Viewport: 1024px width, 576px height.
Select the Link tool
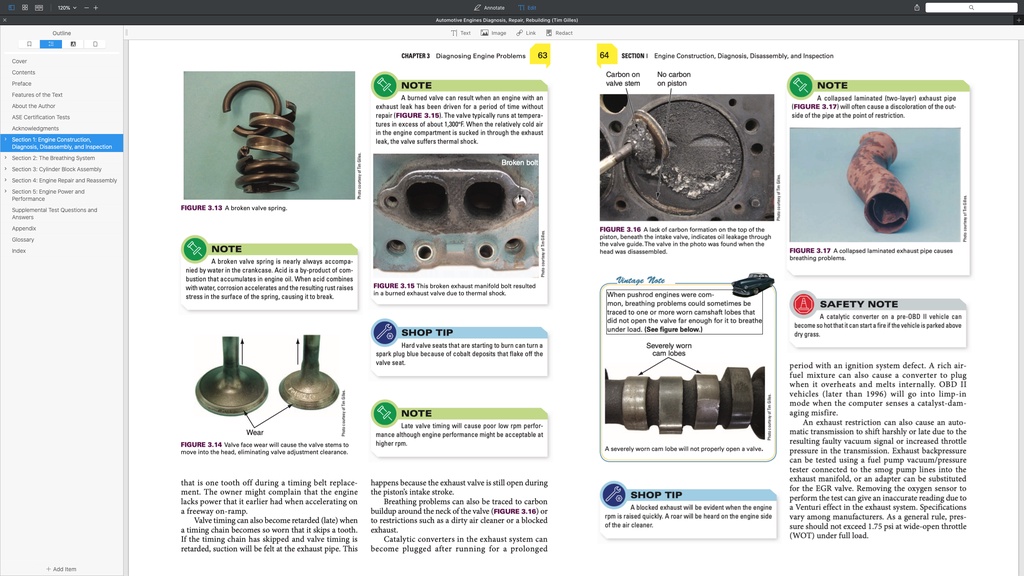coord(524,33)
